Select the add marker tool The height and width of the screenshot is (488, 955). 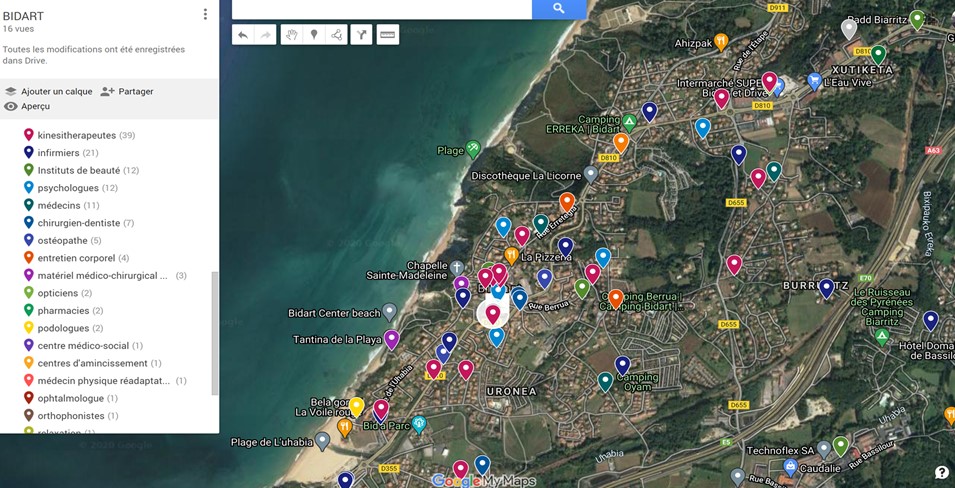click(314, 35)
